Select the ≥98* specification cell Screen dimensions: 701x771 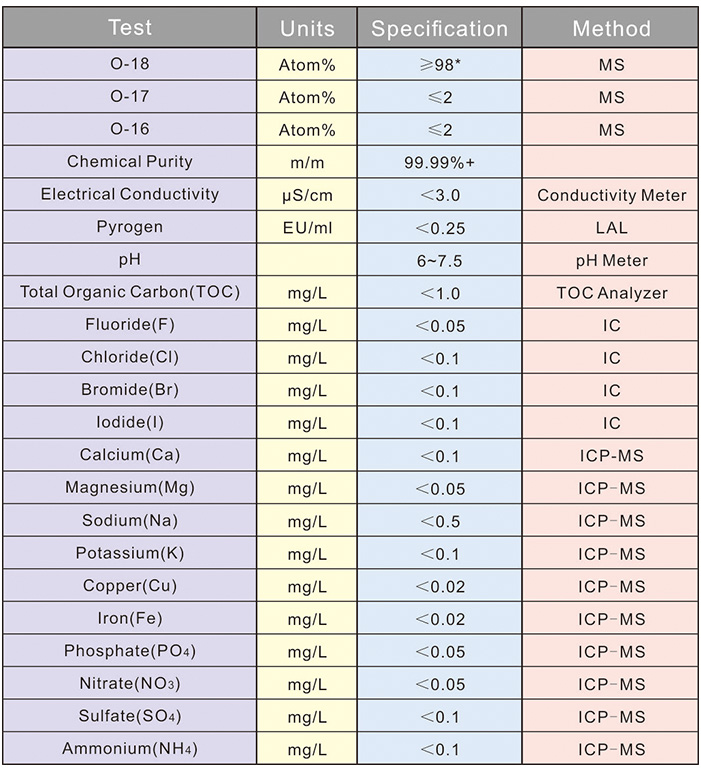point(439,64)
